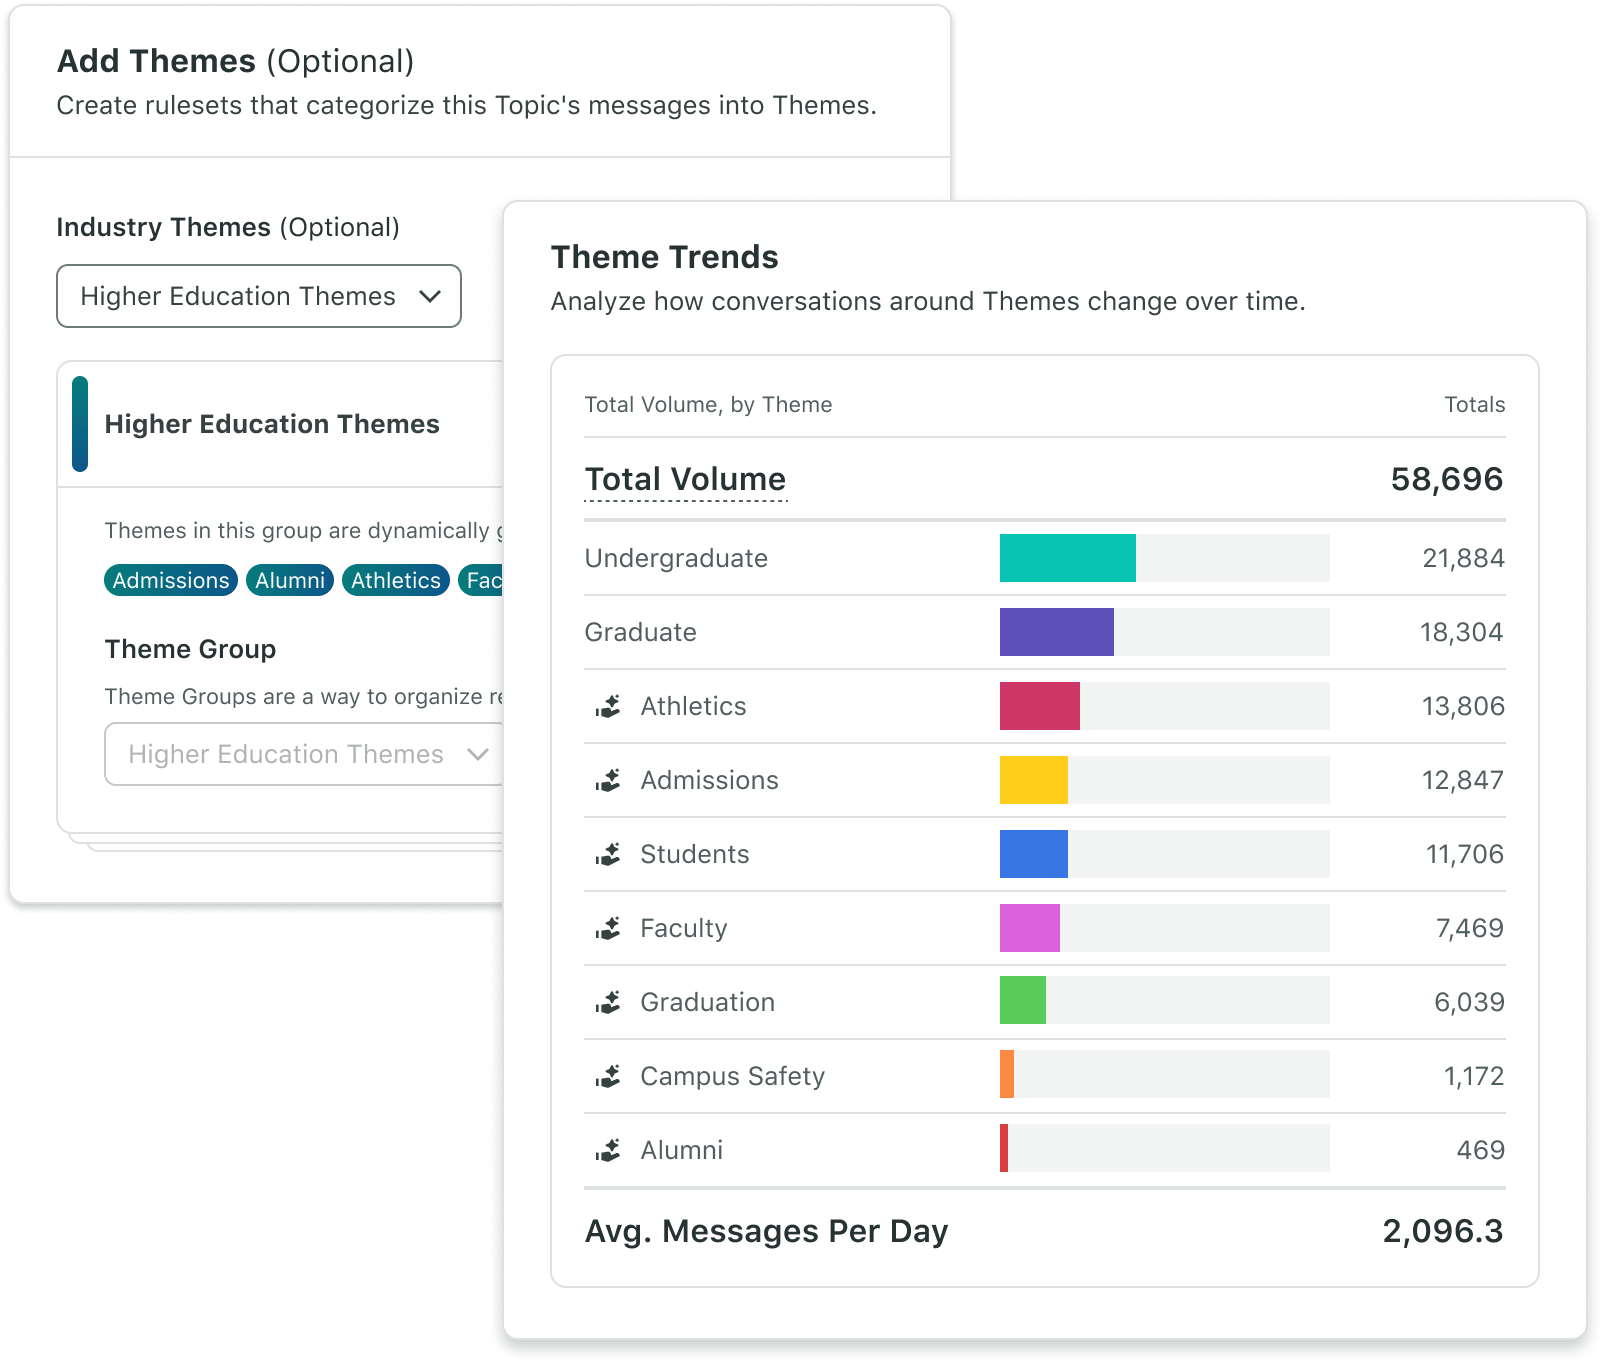
Task: Click the yellow Admissions volume bar
Action: point(1033,780)
